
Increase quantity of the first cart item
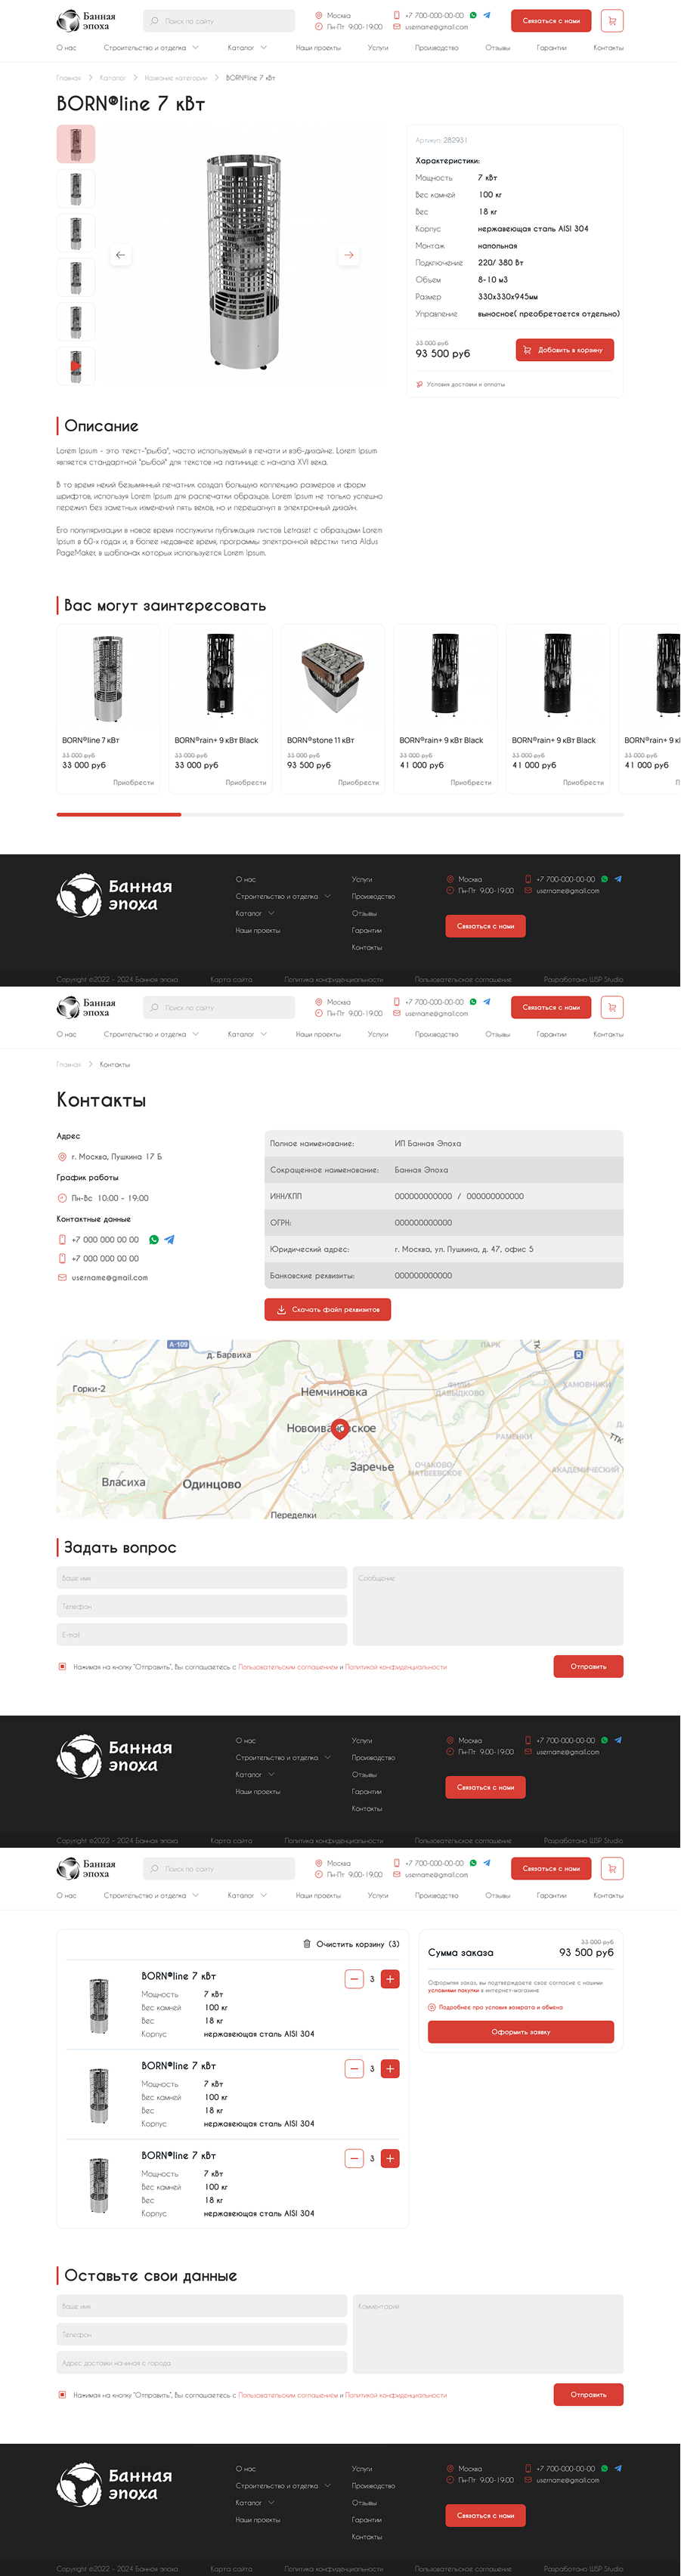[390, 1979]
